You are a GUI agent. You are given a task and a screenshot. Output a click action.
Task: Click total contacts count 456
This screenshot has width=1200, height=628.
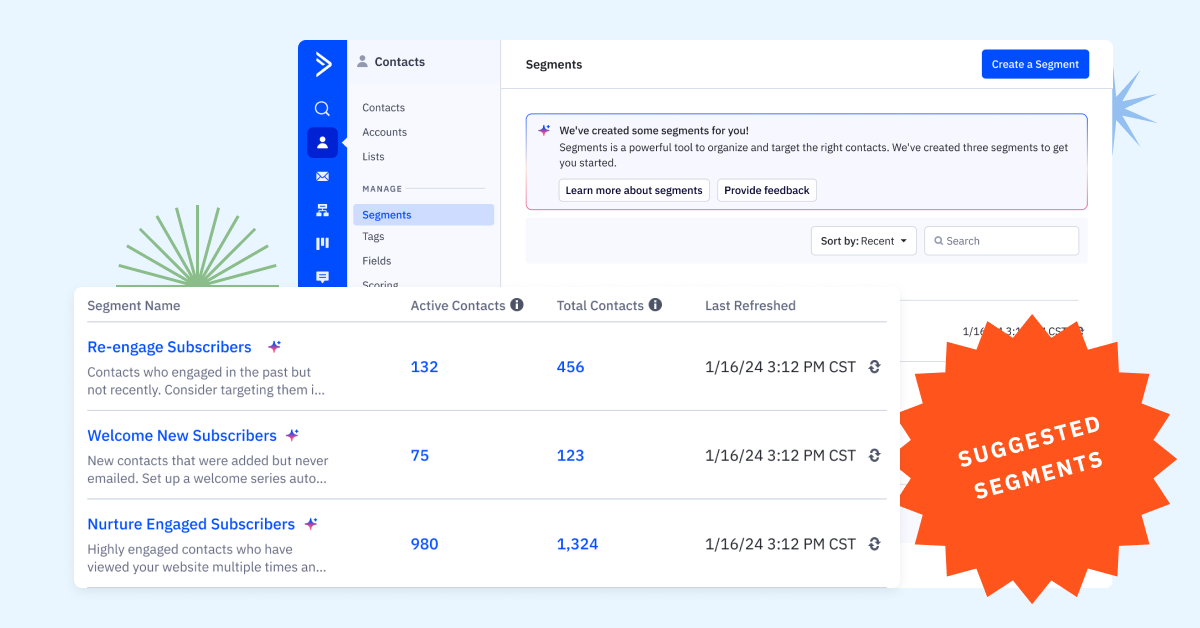[x=570, y=367]
